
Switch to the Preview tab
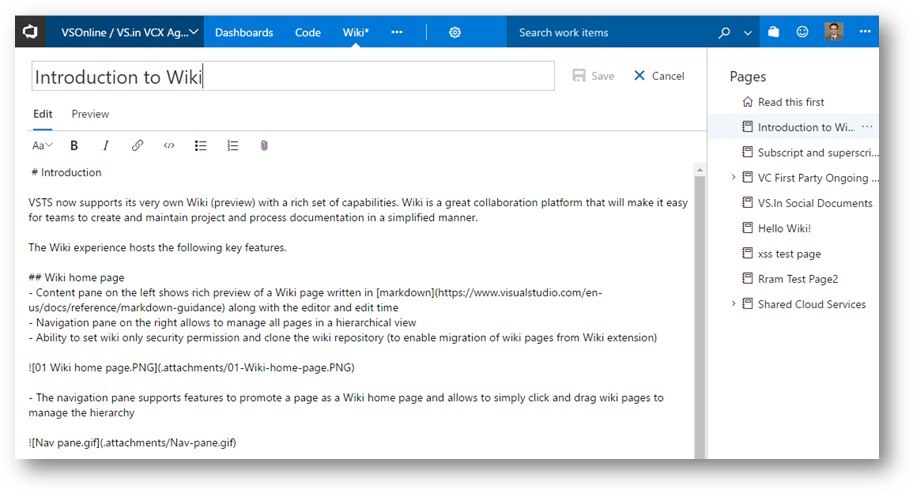[x=90, y=114]
